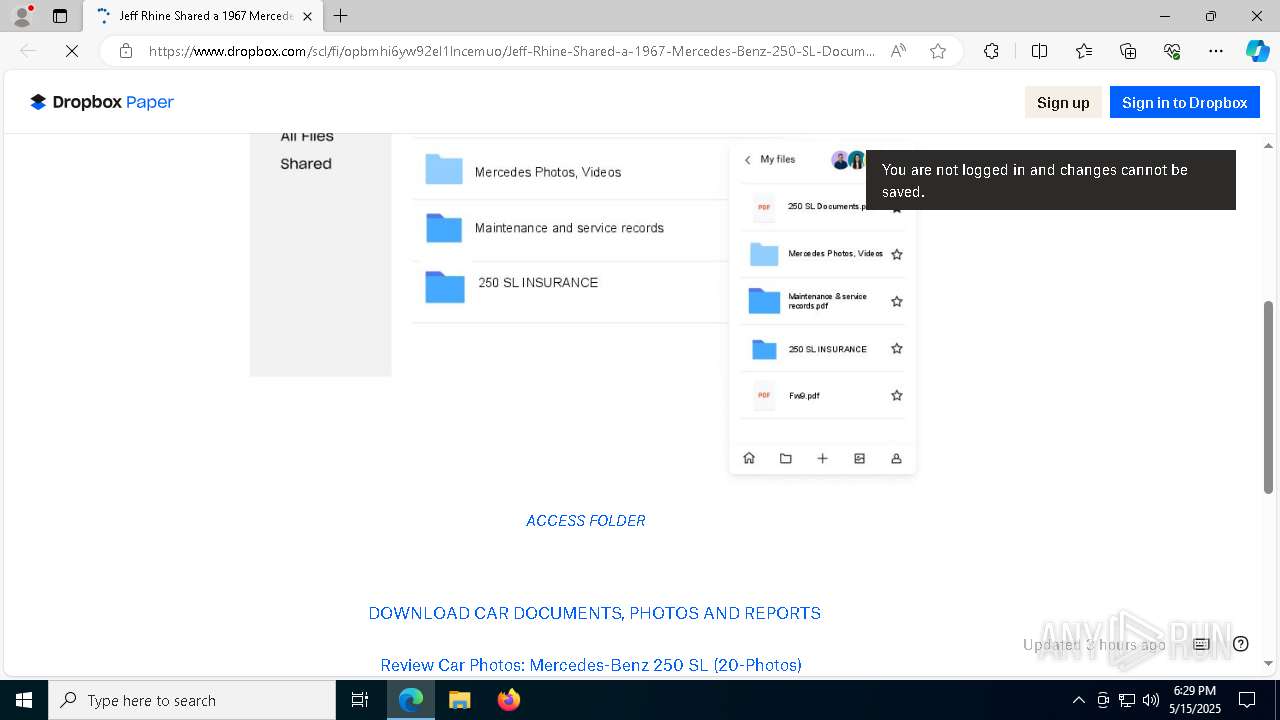This screenshot has width=1280, height=720.
Task: Click the stop loading button in browser
Action: (x=71, y=51)
